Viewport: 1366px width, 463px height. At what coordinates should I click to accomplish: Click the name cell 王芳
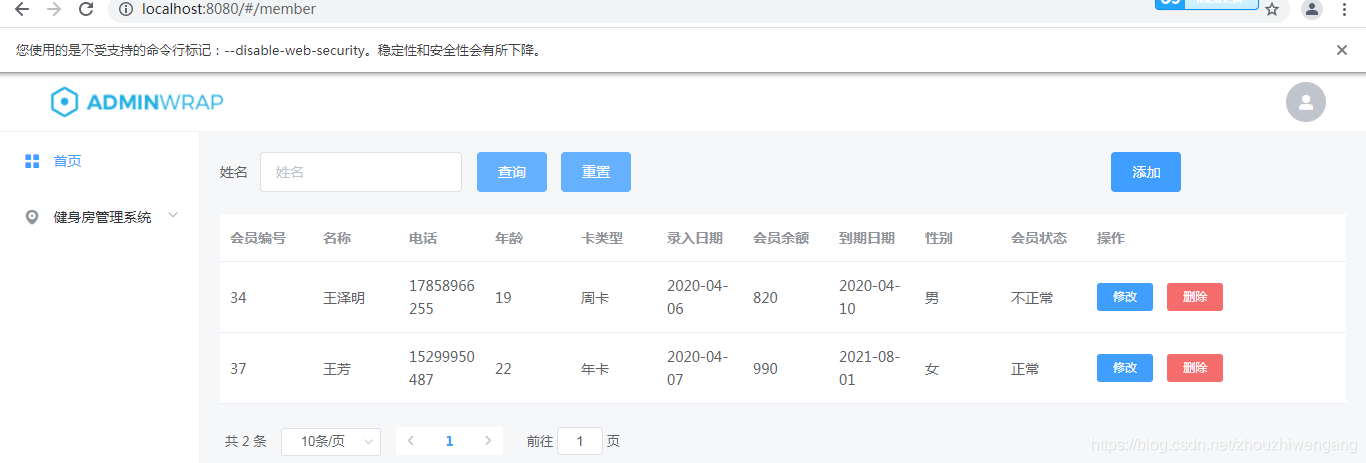tap(337, 369)
